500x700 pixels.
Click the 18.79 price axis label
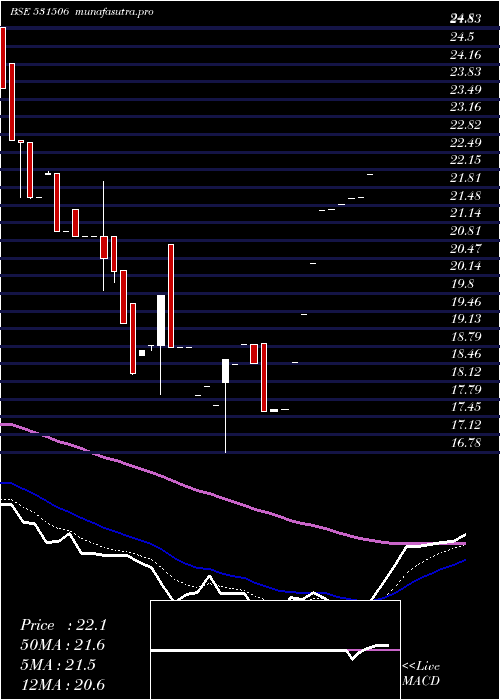(466, 337)
